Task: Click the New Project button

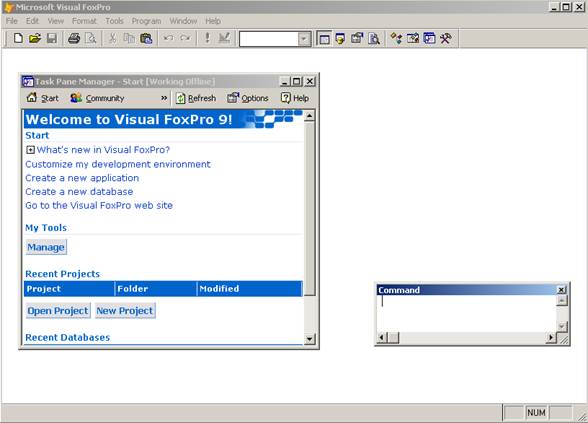Action: [125, 311]
